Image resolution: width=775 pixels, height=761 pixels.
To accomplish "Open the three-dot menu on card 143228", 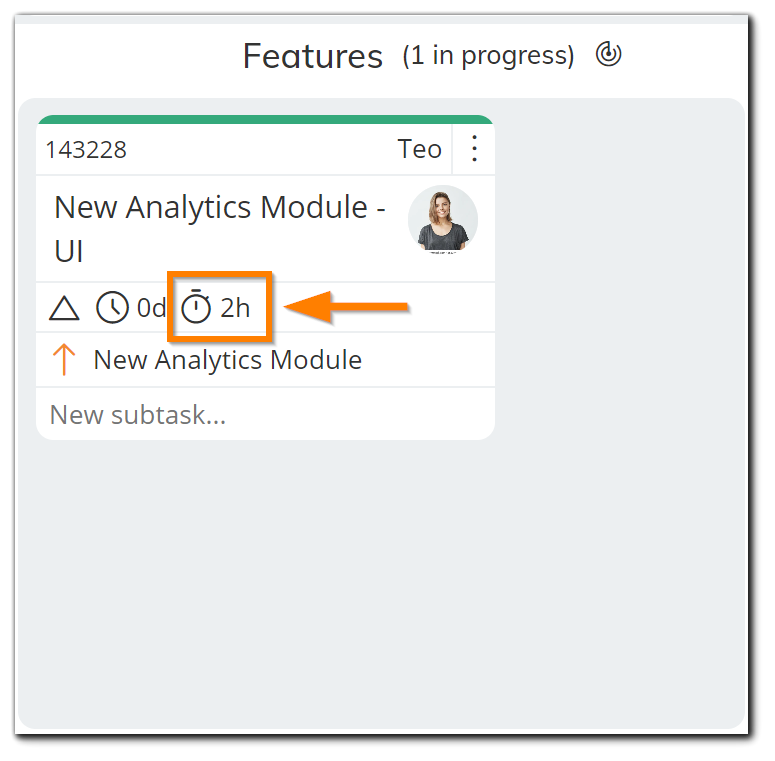I will pos(474,149).
